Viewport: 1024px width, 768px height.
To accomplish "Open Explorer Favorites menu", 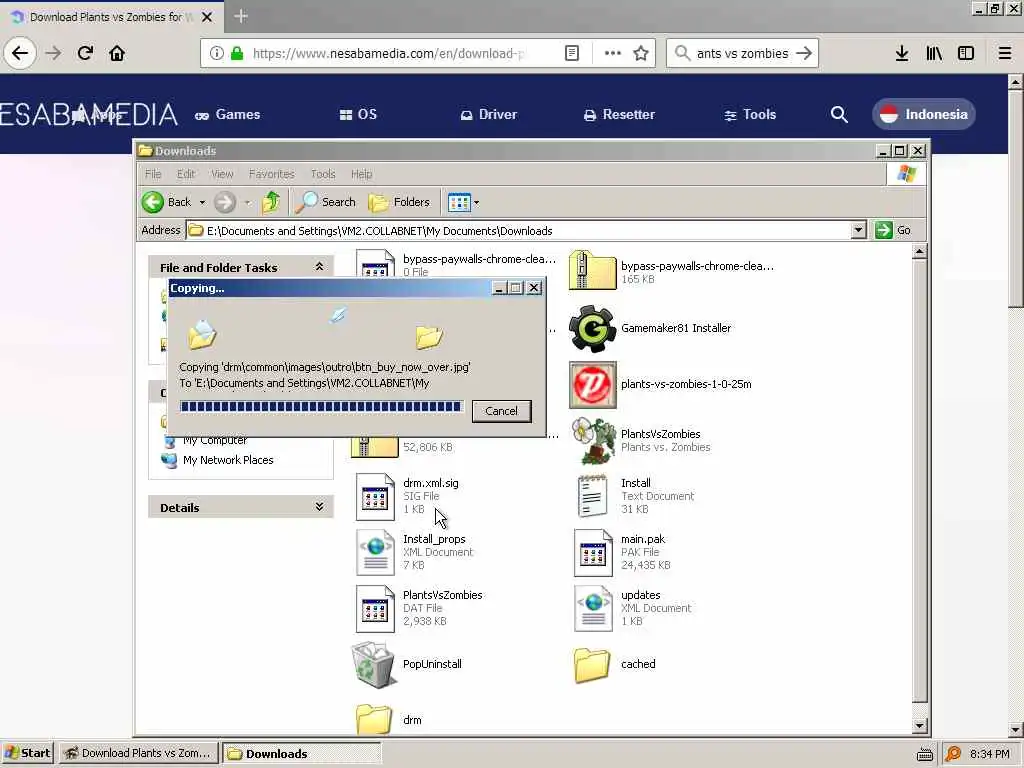I will (x=272, y=174).
